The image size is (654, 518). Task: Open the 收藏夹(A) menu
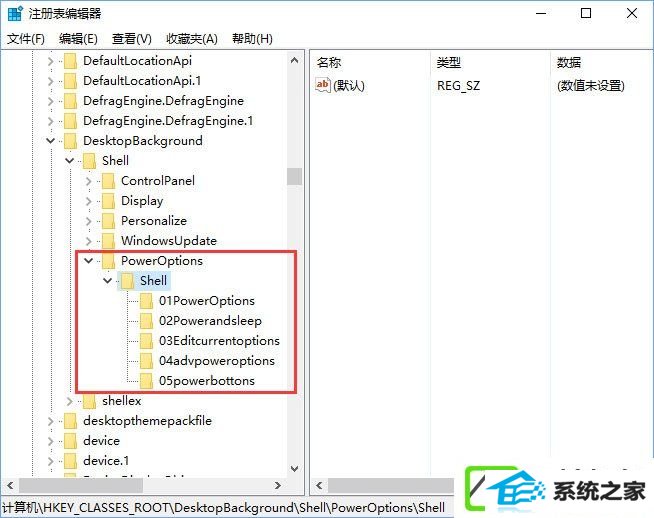pyautogui.click(x=192, y=39)
